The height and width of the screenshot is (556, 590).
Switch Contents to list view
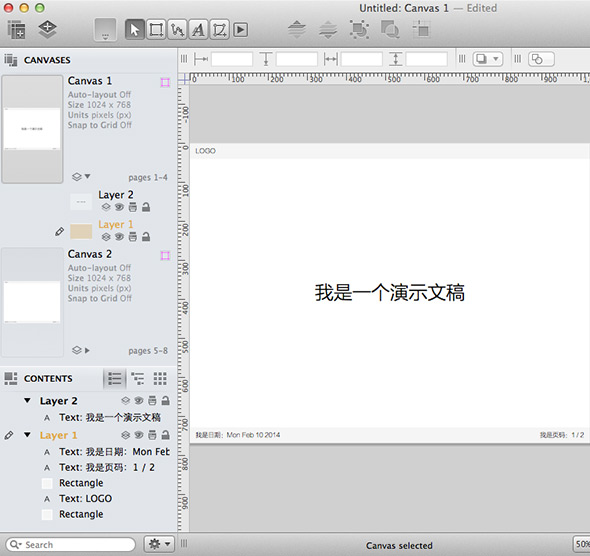[x=114, y=378]
